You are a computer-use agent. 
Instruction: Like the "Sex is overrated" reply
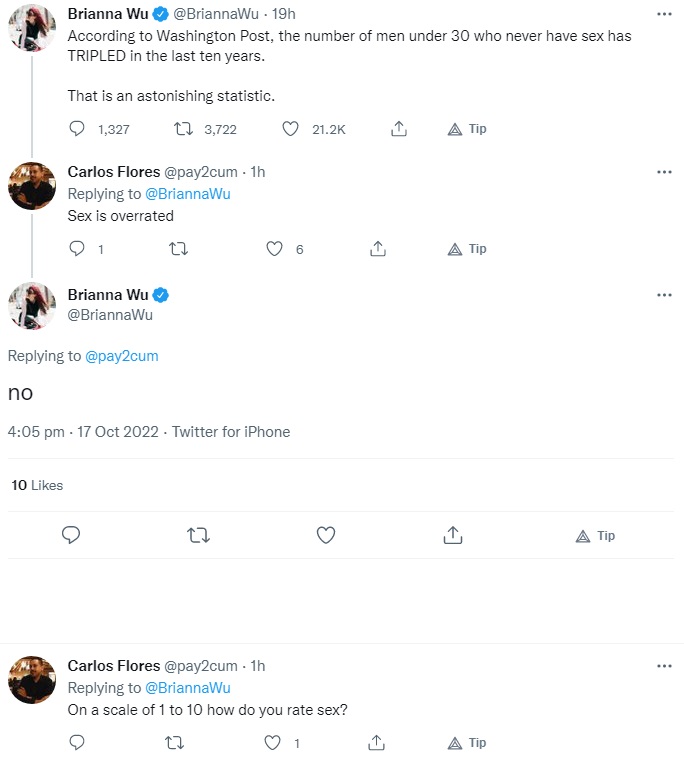pyautogui.click(x=274, y=249)
